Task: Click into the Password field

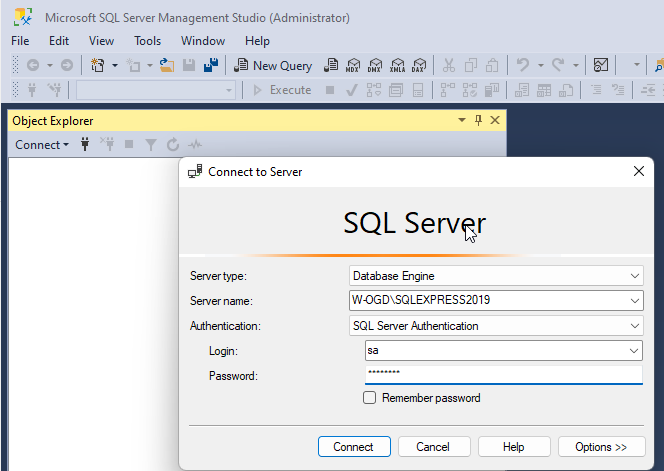Action: pos(503,375)
